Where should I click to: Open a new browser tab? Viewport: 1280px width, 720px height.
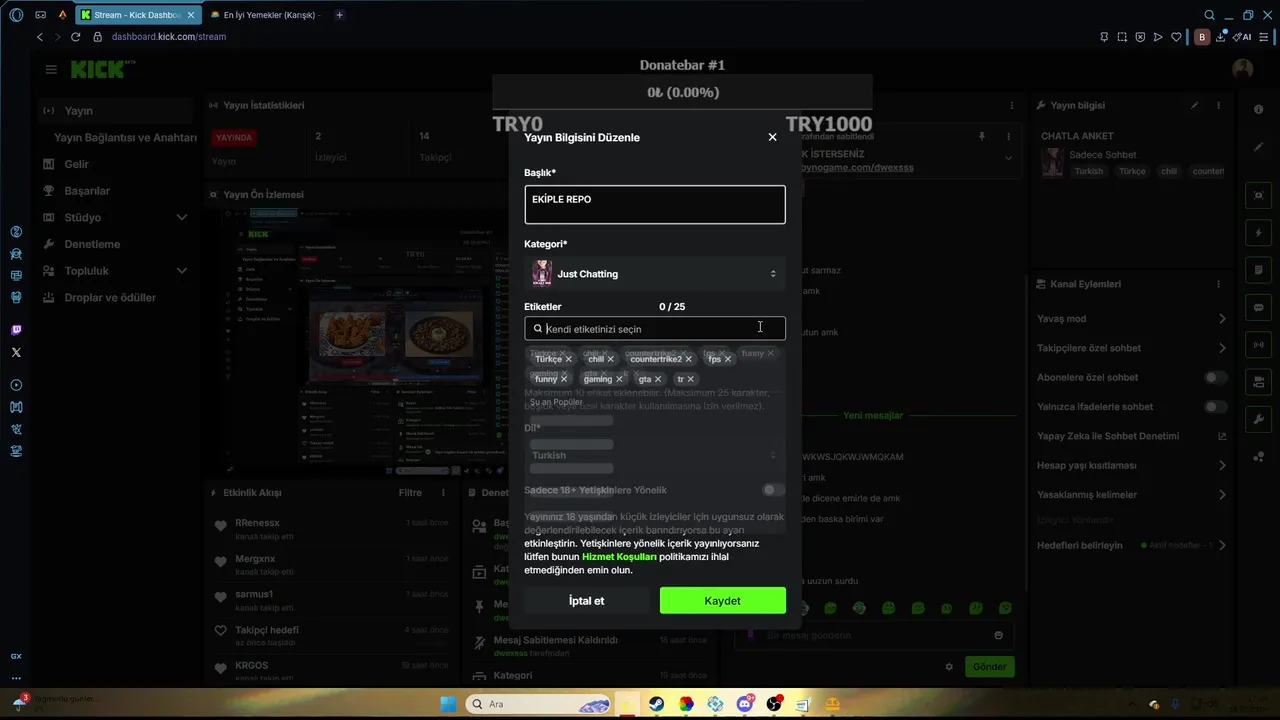(340, 15)
